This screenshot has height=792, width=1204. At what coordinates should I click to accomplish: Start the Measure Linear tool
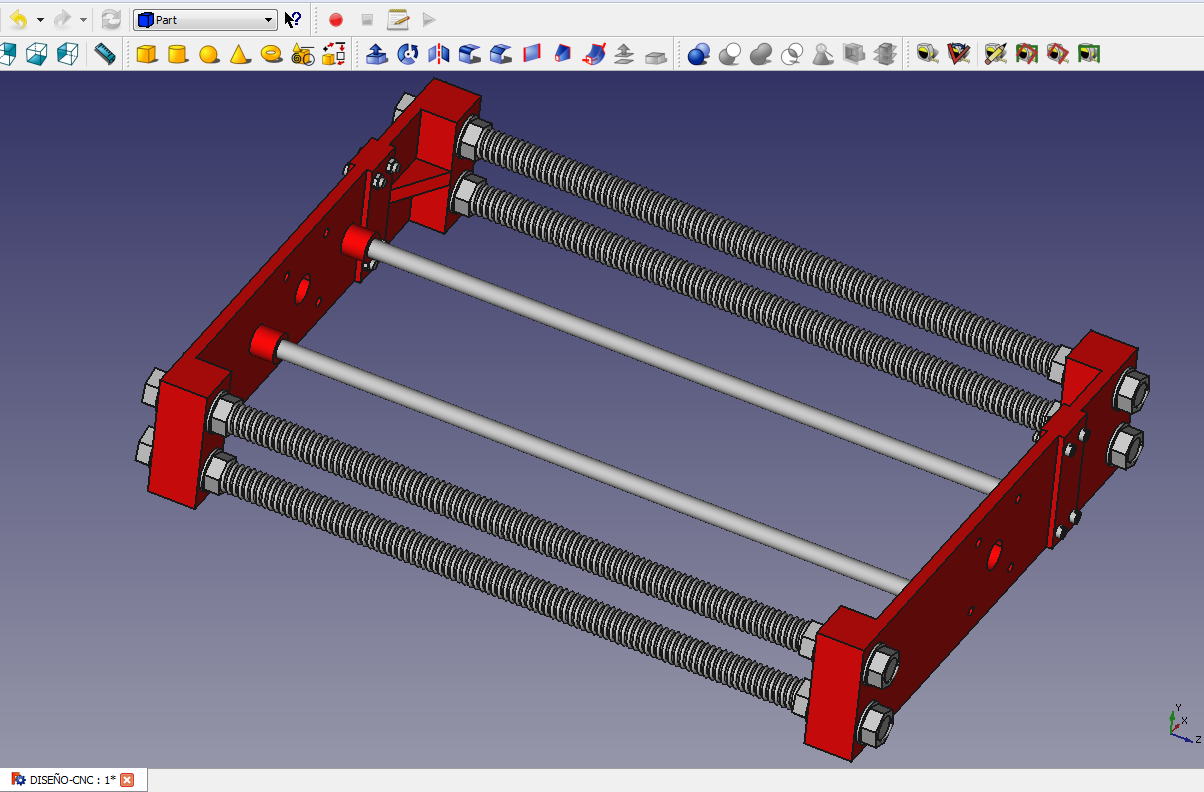coord(927,54)
